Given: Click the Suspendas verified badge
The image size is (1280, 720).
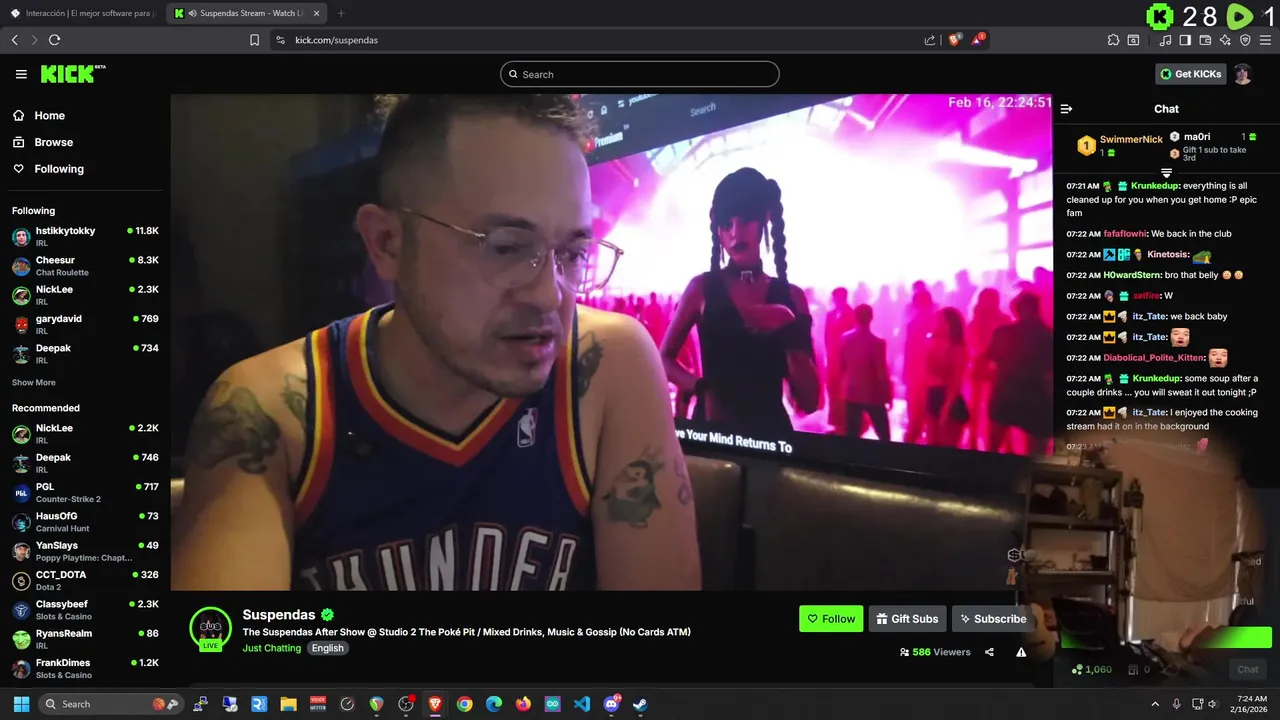Looking at the screenshot, I should (327, 615).
